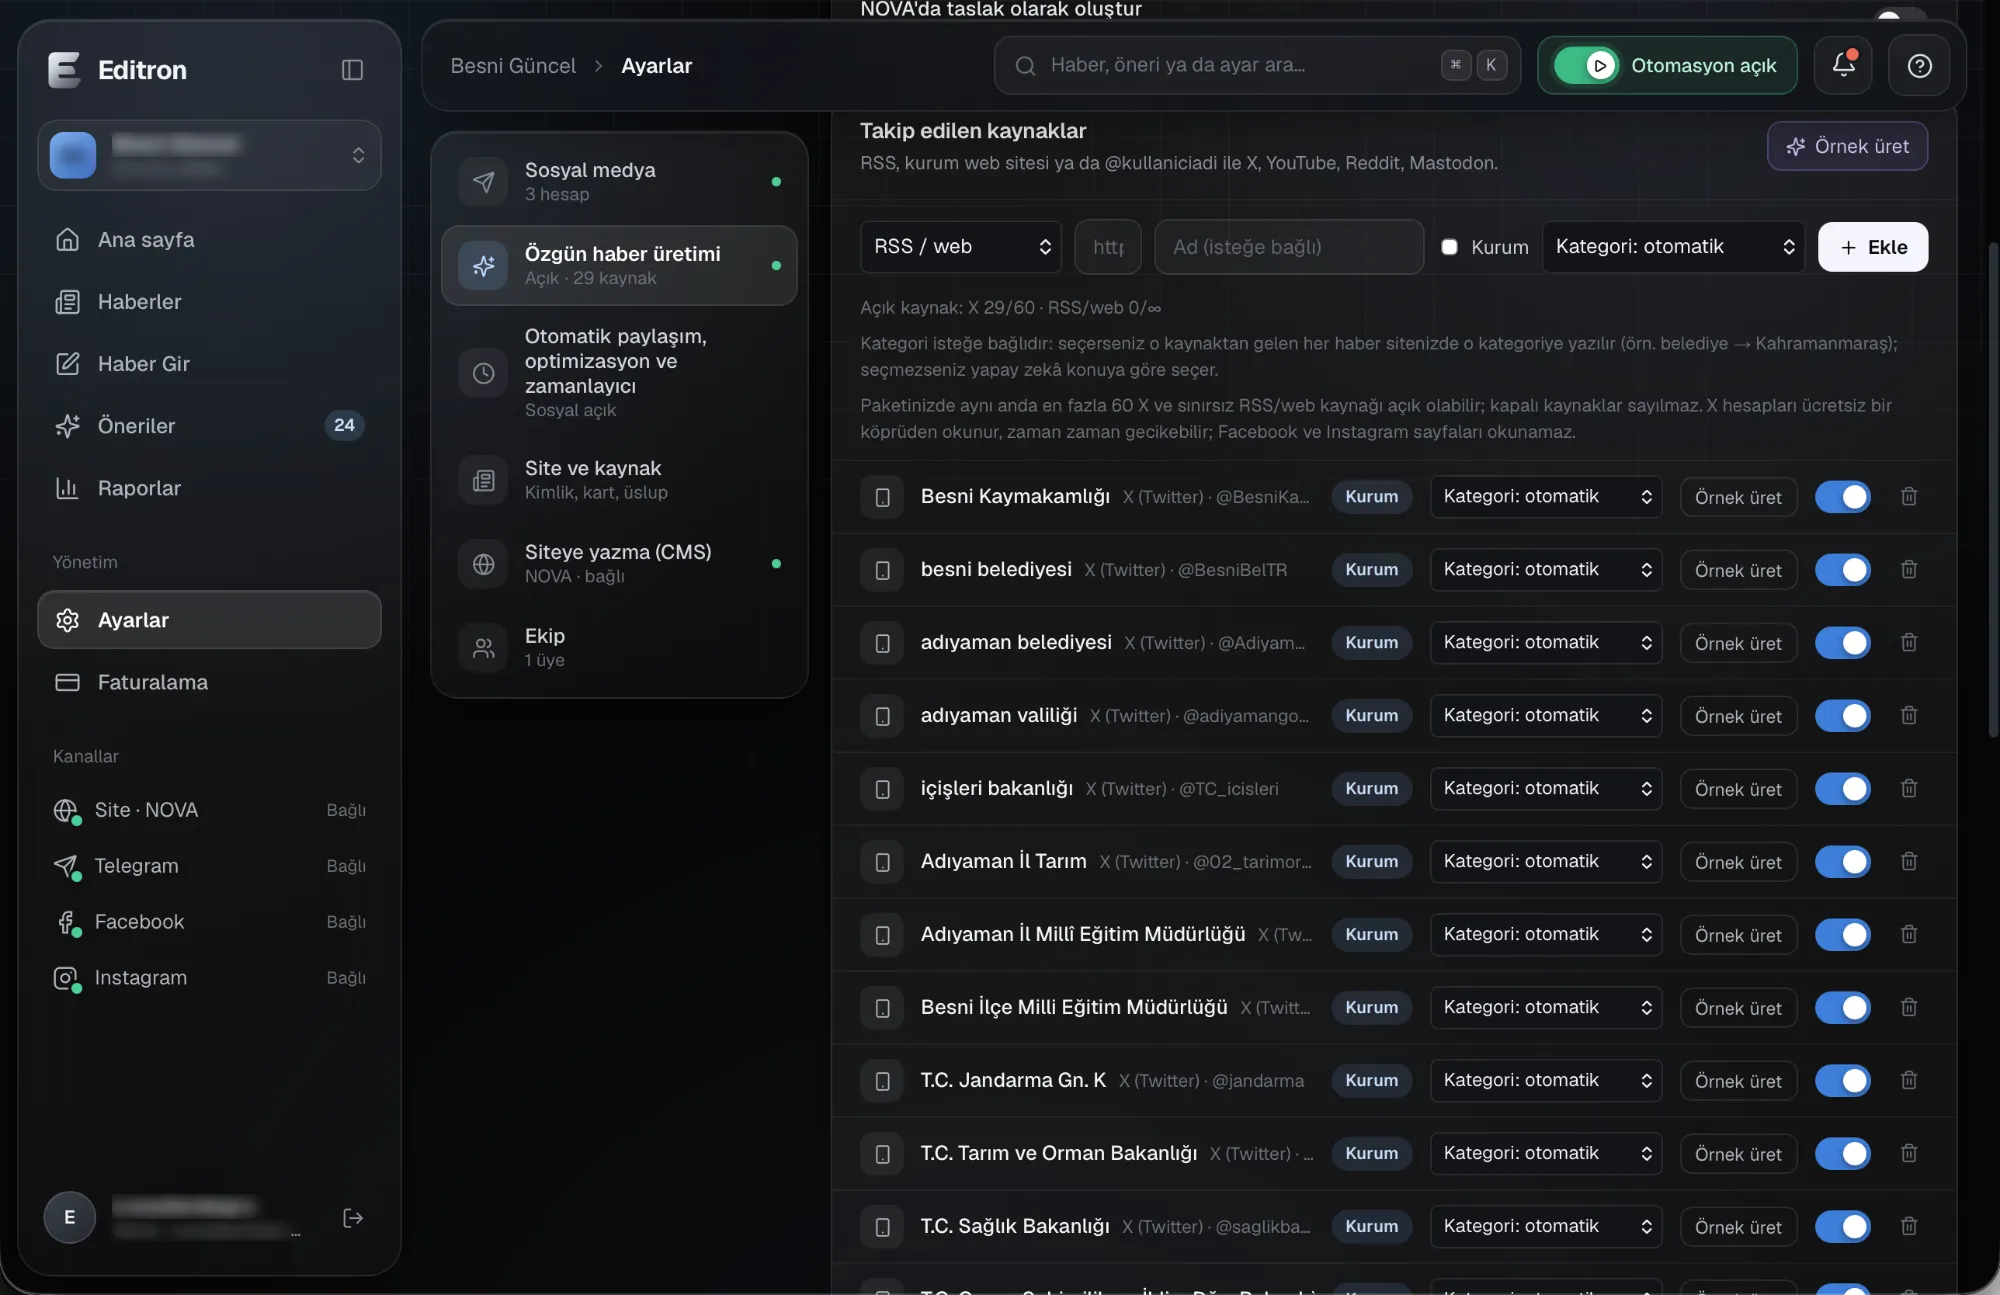This screenshot has width=2000, height=1295.
Task: Click the Sosyal medya paper-plane icon
Action: click(x=483, y=182)
